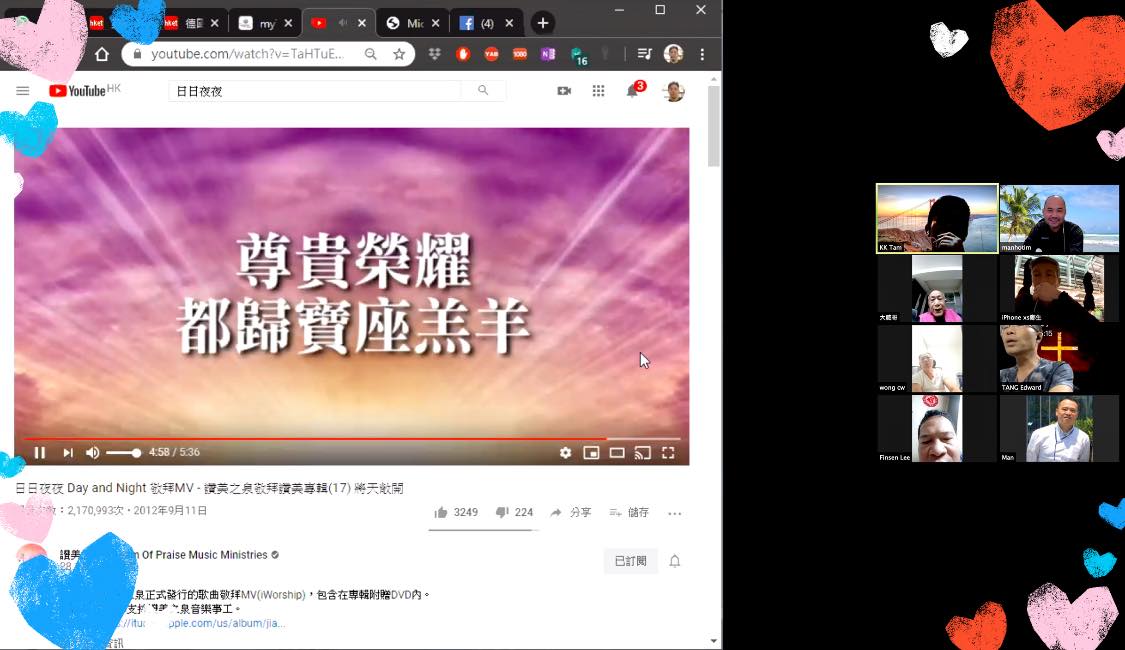Select Finsen Lee's video tile

pyautogui.click(x=937, y=428)
